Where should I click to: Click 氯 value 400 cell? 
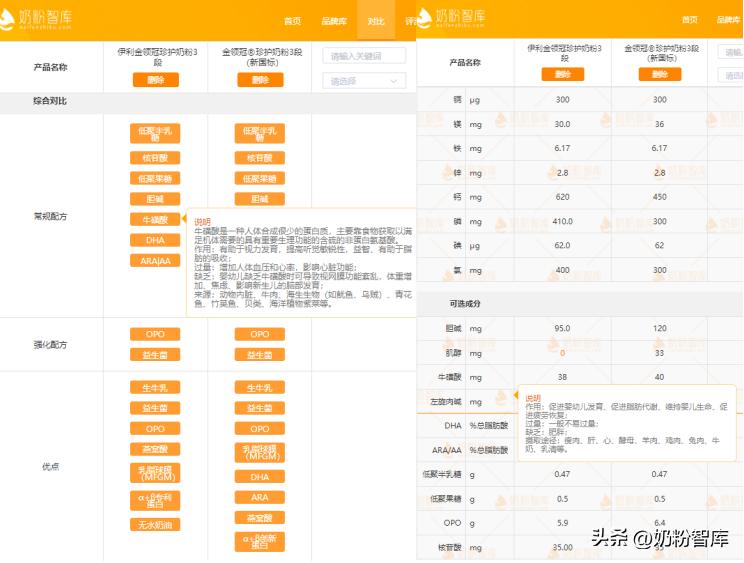point(563,270)
